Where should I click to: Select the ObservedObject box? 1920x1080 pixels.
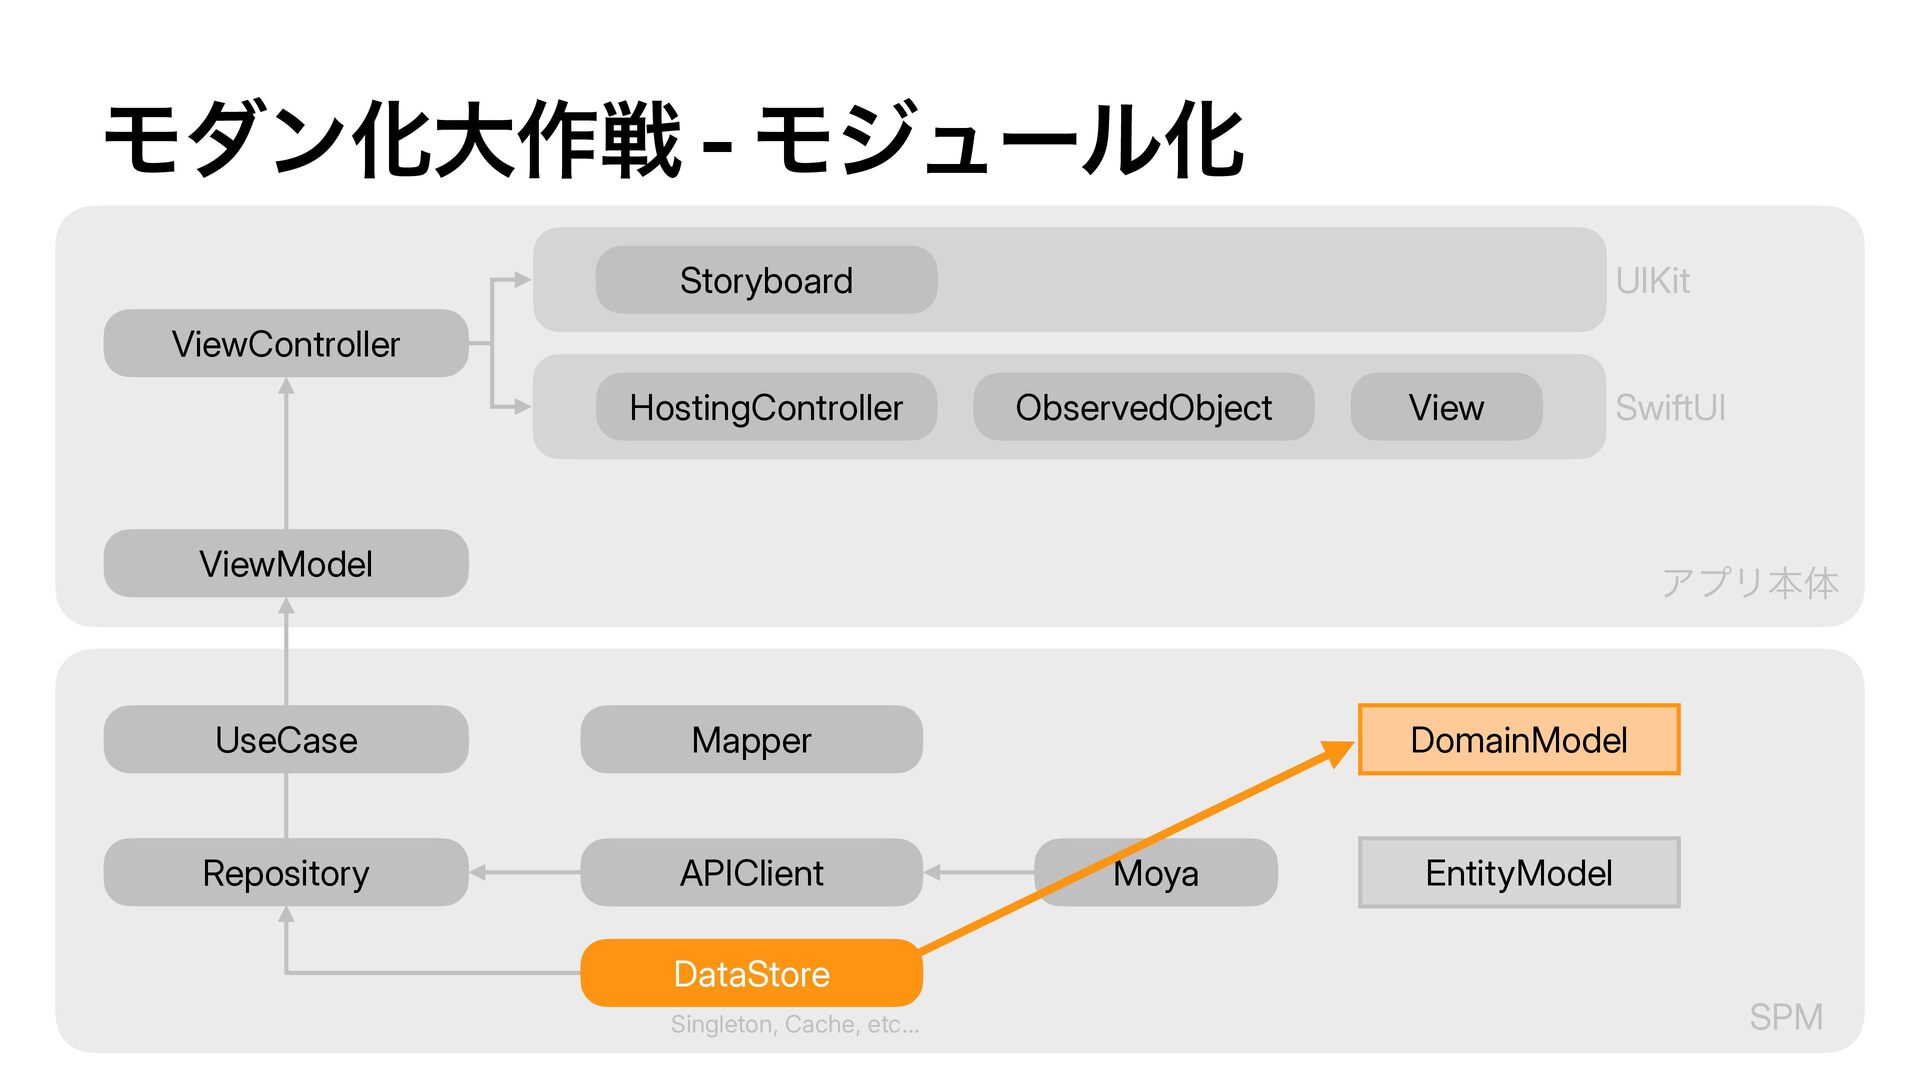[1143, 407]
